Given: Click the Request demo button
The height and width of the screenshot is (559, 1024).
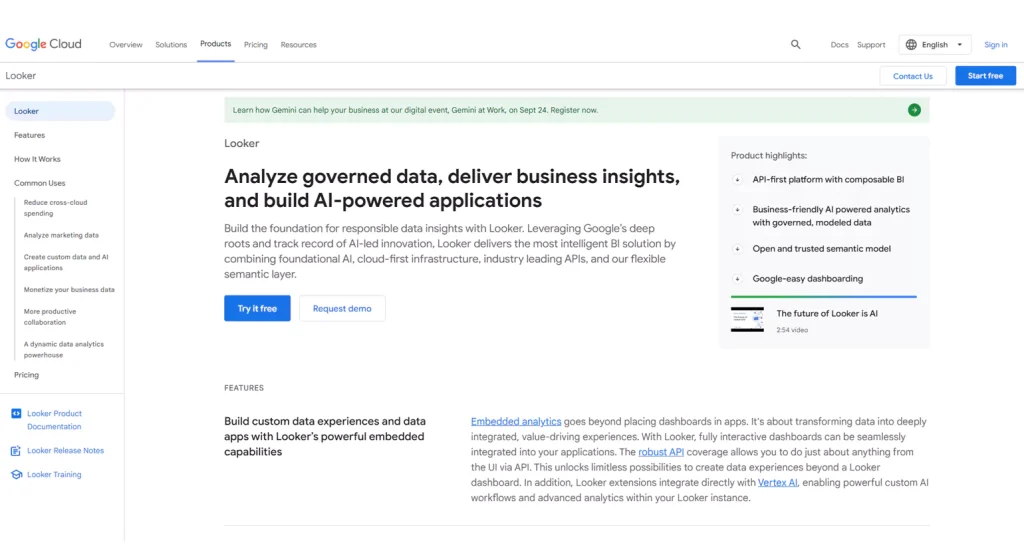Looking at the screenshot, I should click(342, 309).
